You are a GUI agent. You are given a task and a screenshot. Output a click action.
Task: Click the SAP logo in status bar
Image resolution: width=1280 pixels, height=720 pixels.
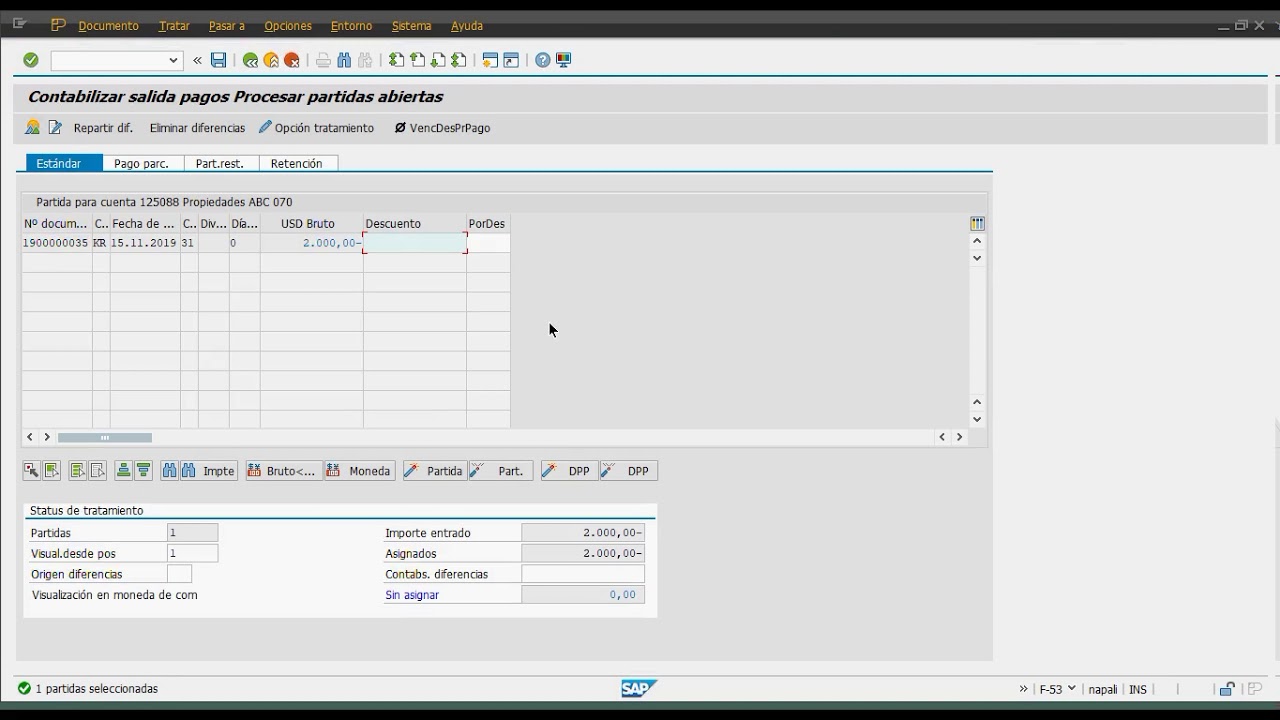(639, 688)
